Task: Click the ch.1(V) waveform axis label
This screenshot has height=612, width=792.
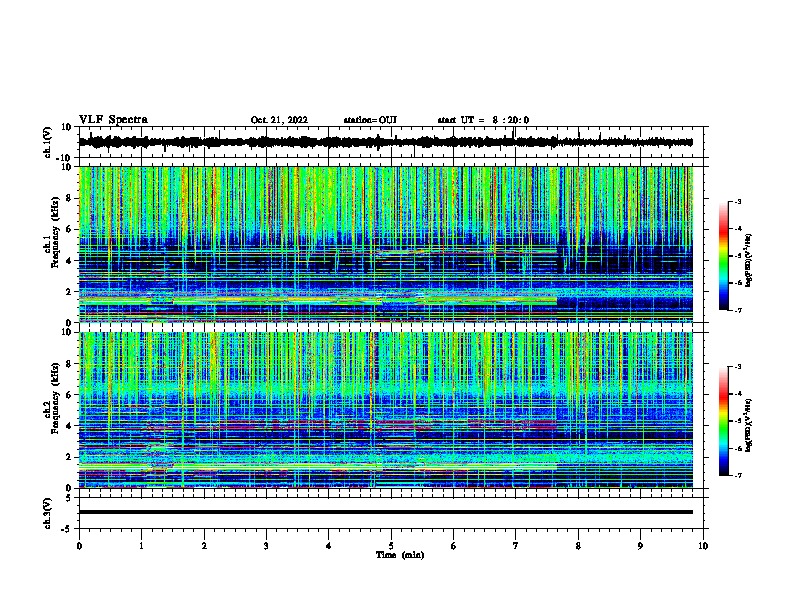Action: click(48, 142)
